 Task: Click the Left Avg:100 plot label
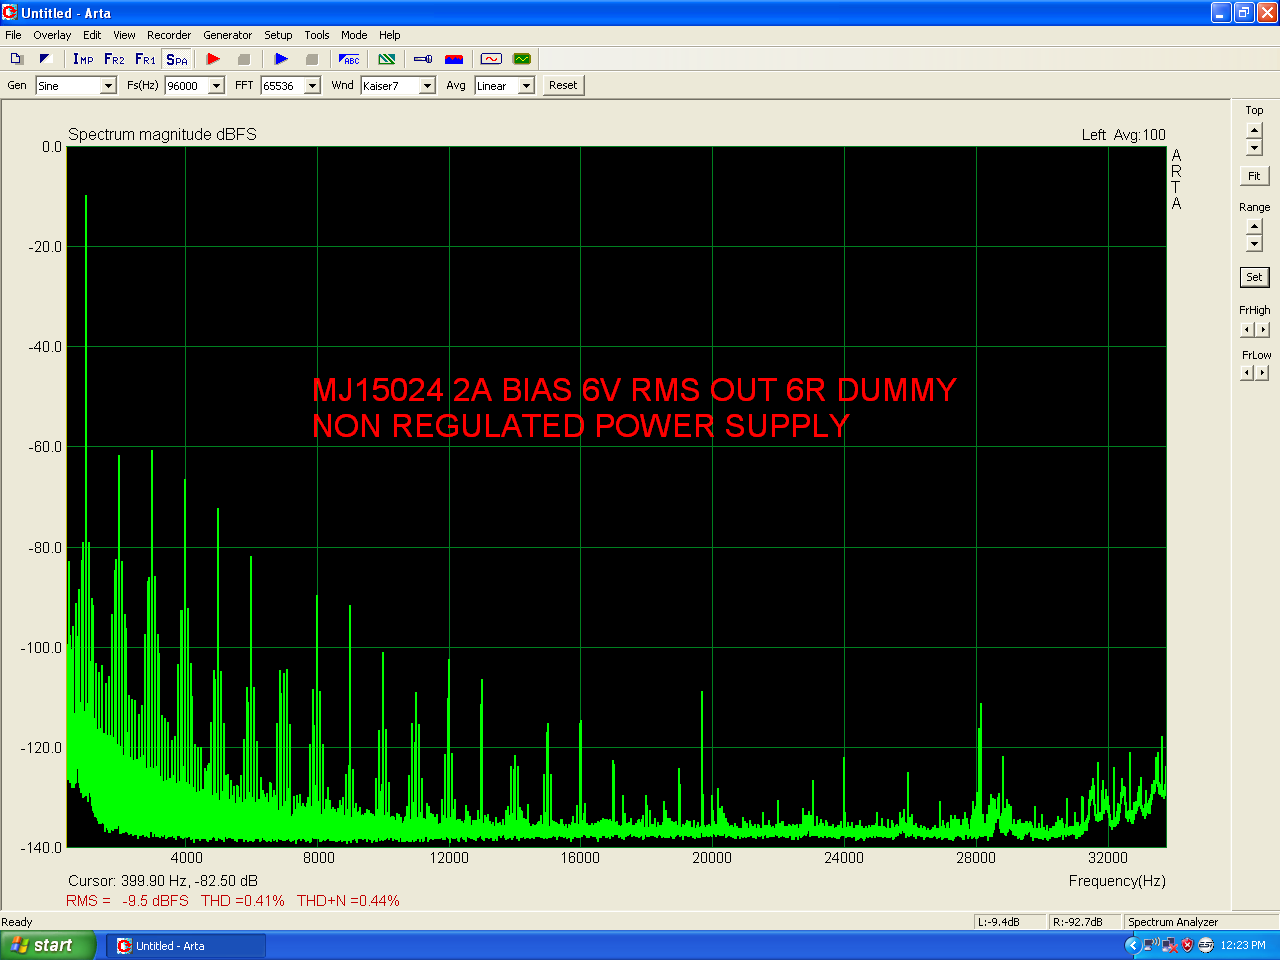pos(1123,135)
